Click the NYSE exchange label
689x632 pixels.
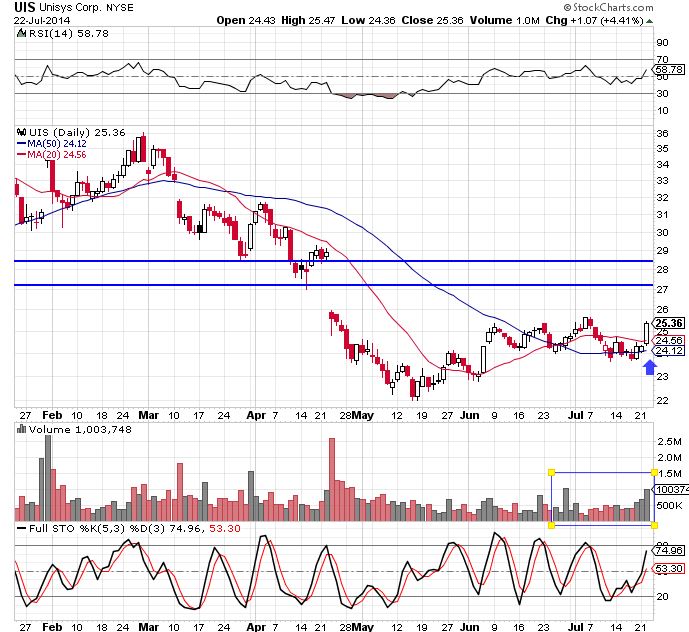point(120,7)
